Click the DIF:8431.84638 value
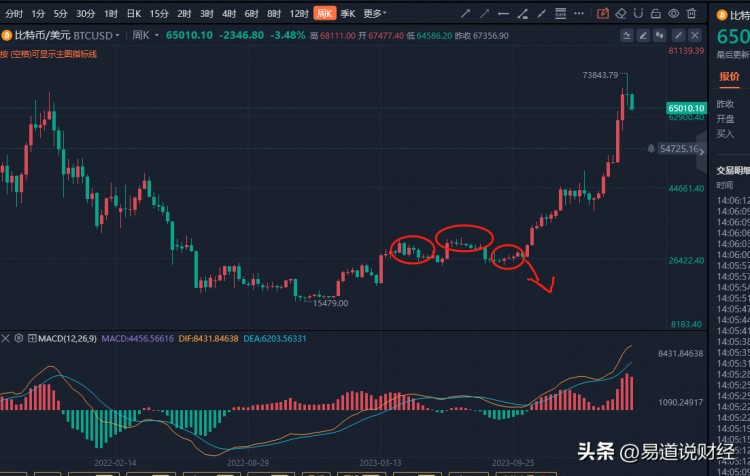The width and height of the screenshot is (750, 476). [208, 339]
